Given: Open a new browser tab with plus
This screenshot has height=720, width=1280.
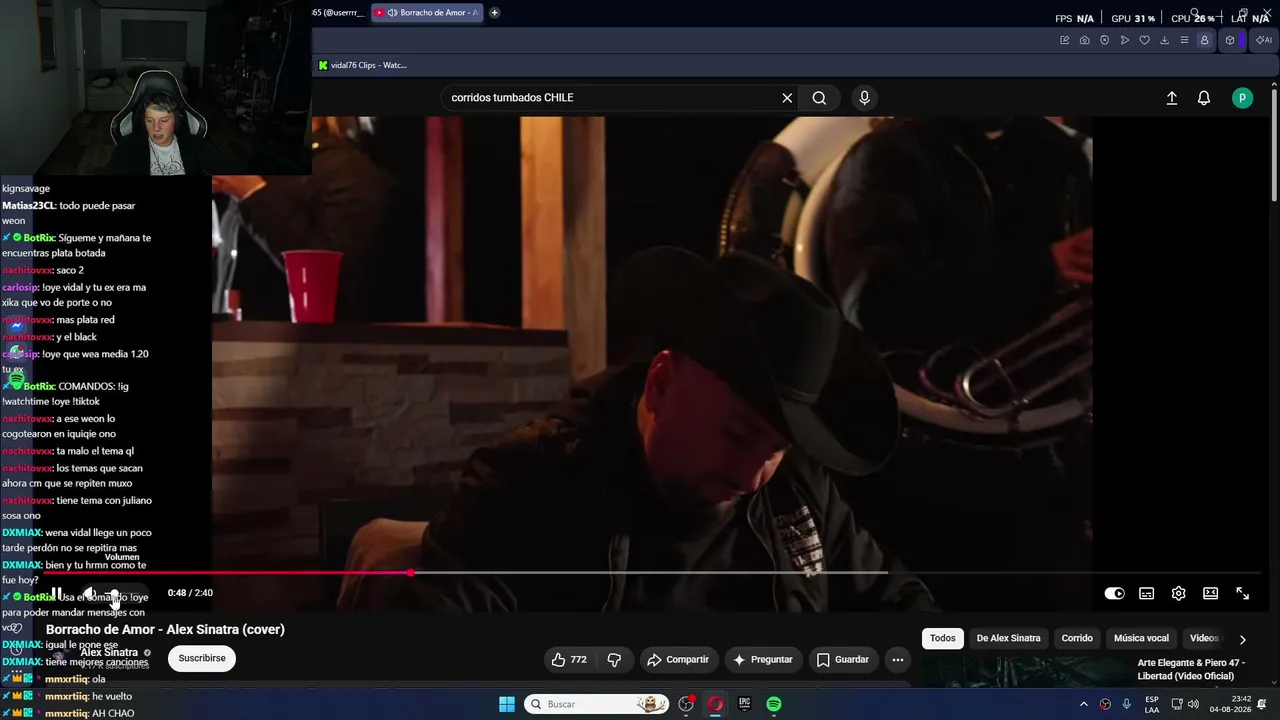Looking at the screenshot, I should 494,13.
